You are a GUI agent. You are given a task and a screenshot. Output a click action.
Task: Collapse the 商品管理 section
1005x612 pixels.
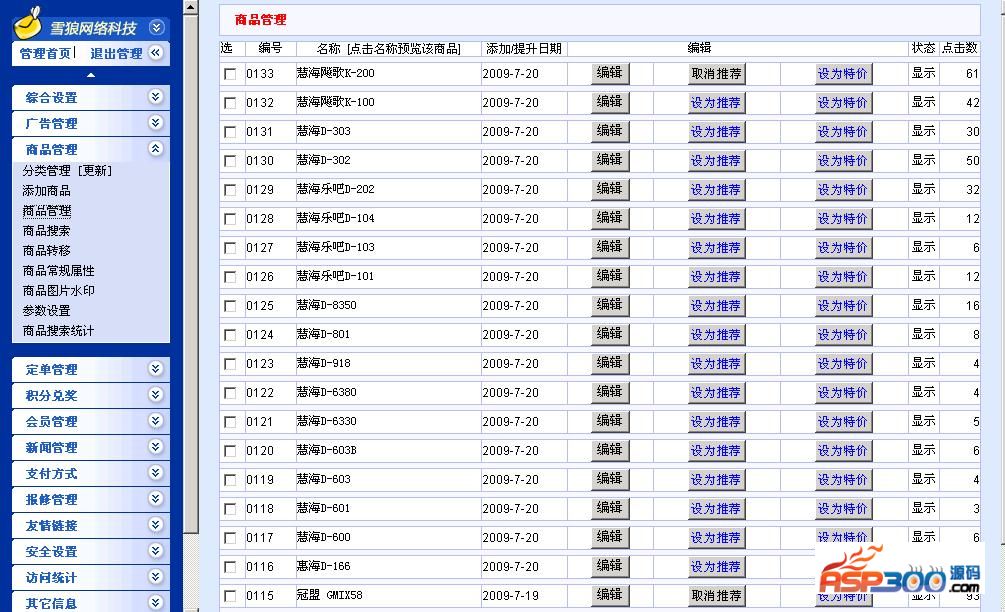156,149
